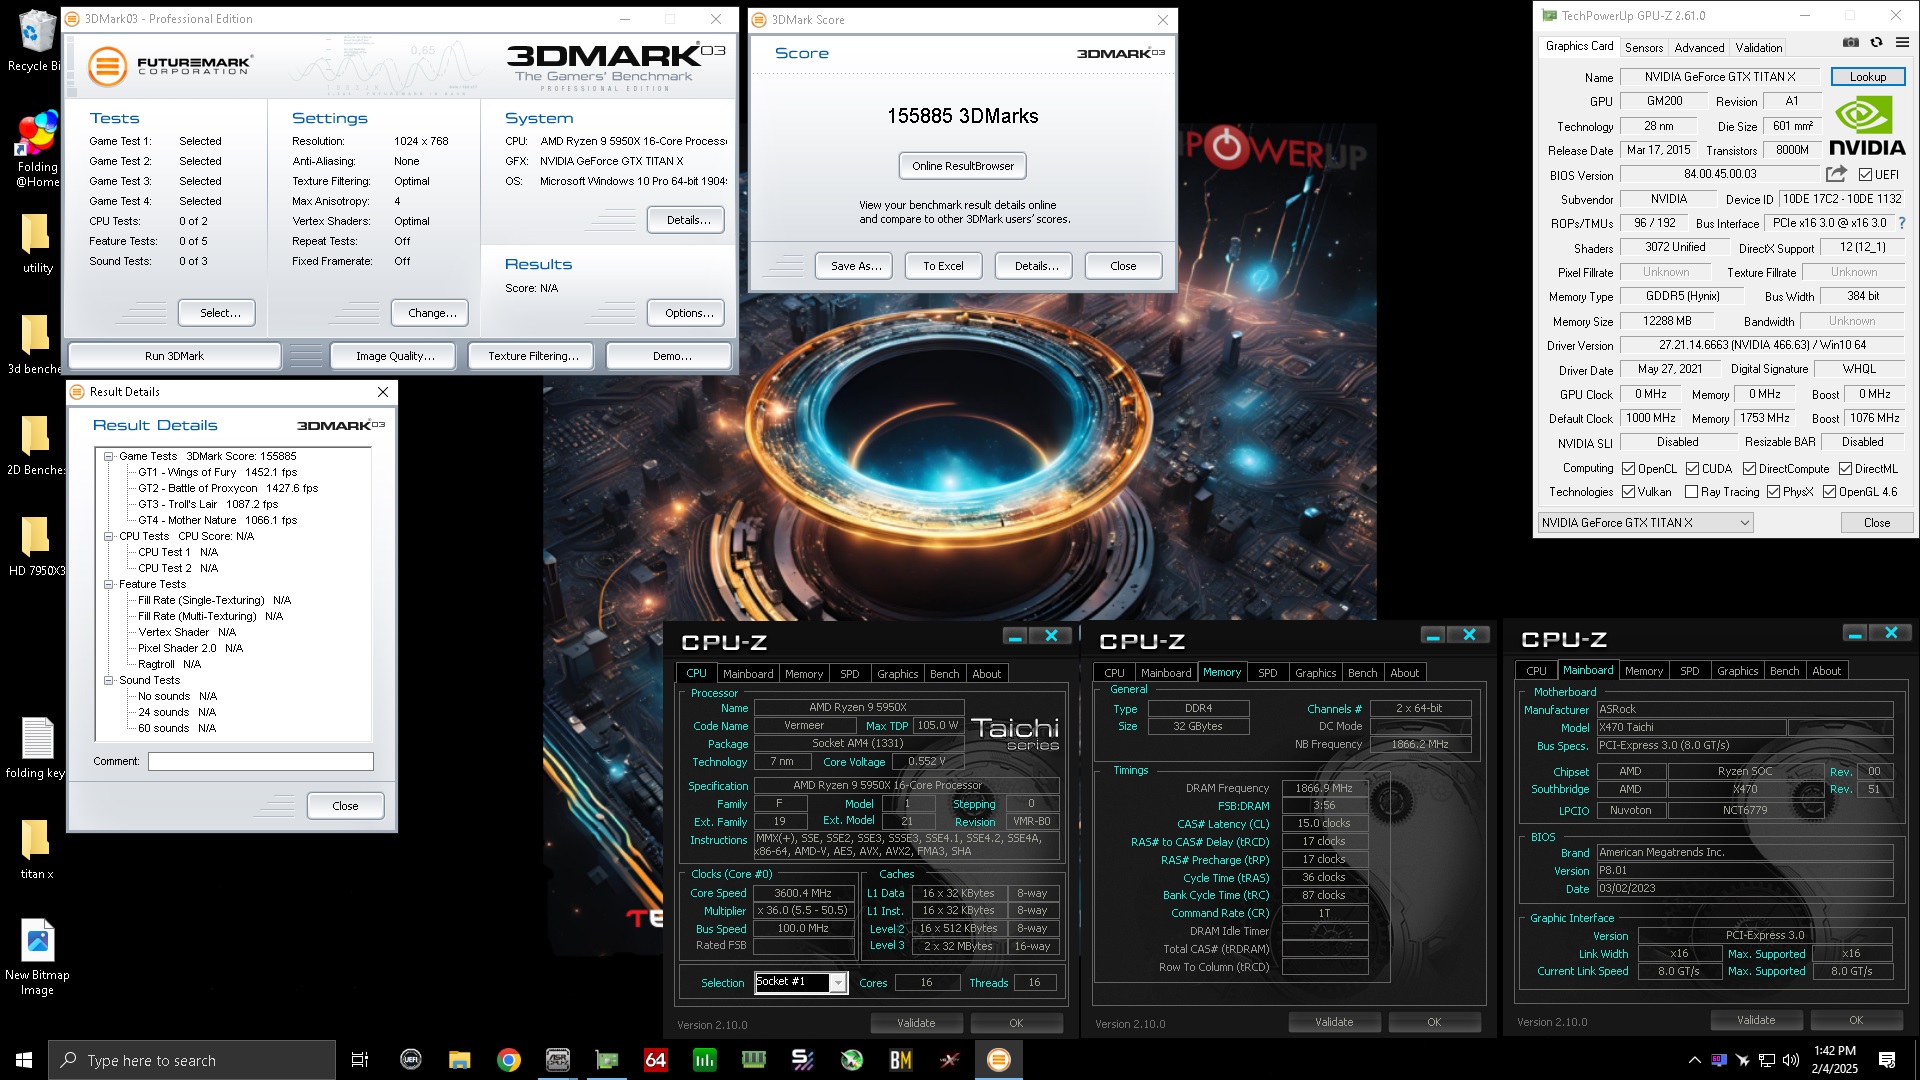Viewport: 1920px width, 1080px height.
Task: Open the Socket #1 selection dropdown
Action: 801,982
